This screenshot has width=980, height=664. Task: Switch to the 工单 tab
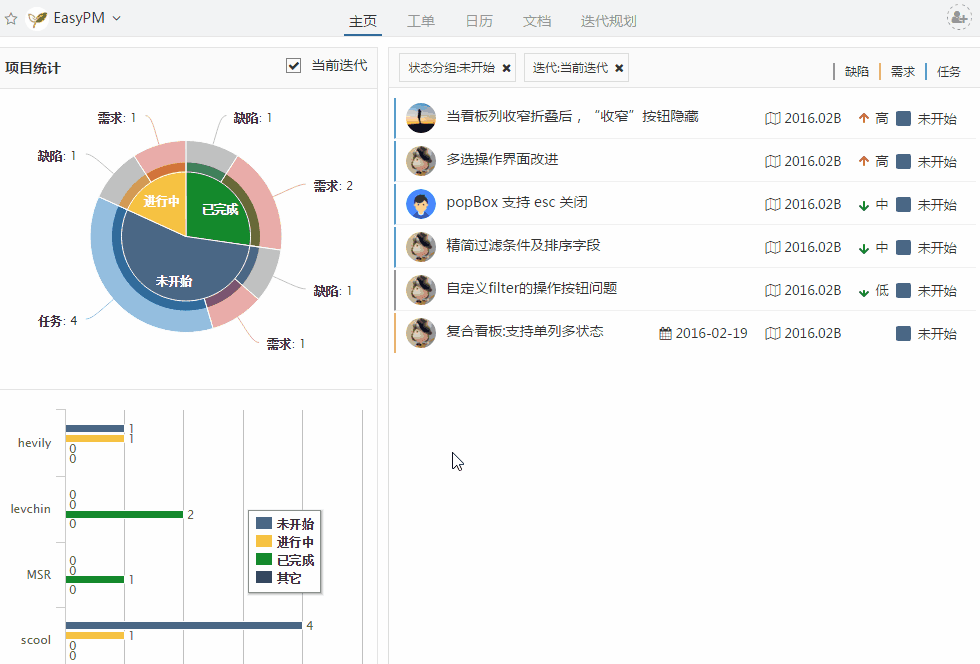[x=421, y=21]
